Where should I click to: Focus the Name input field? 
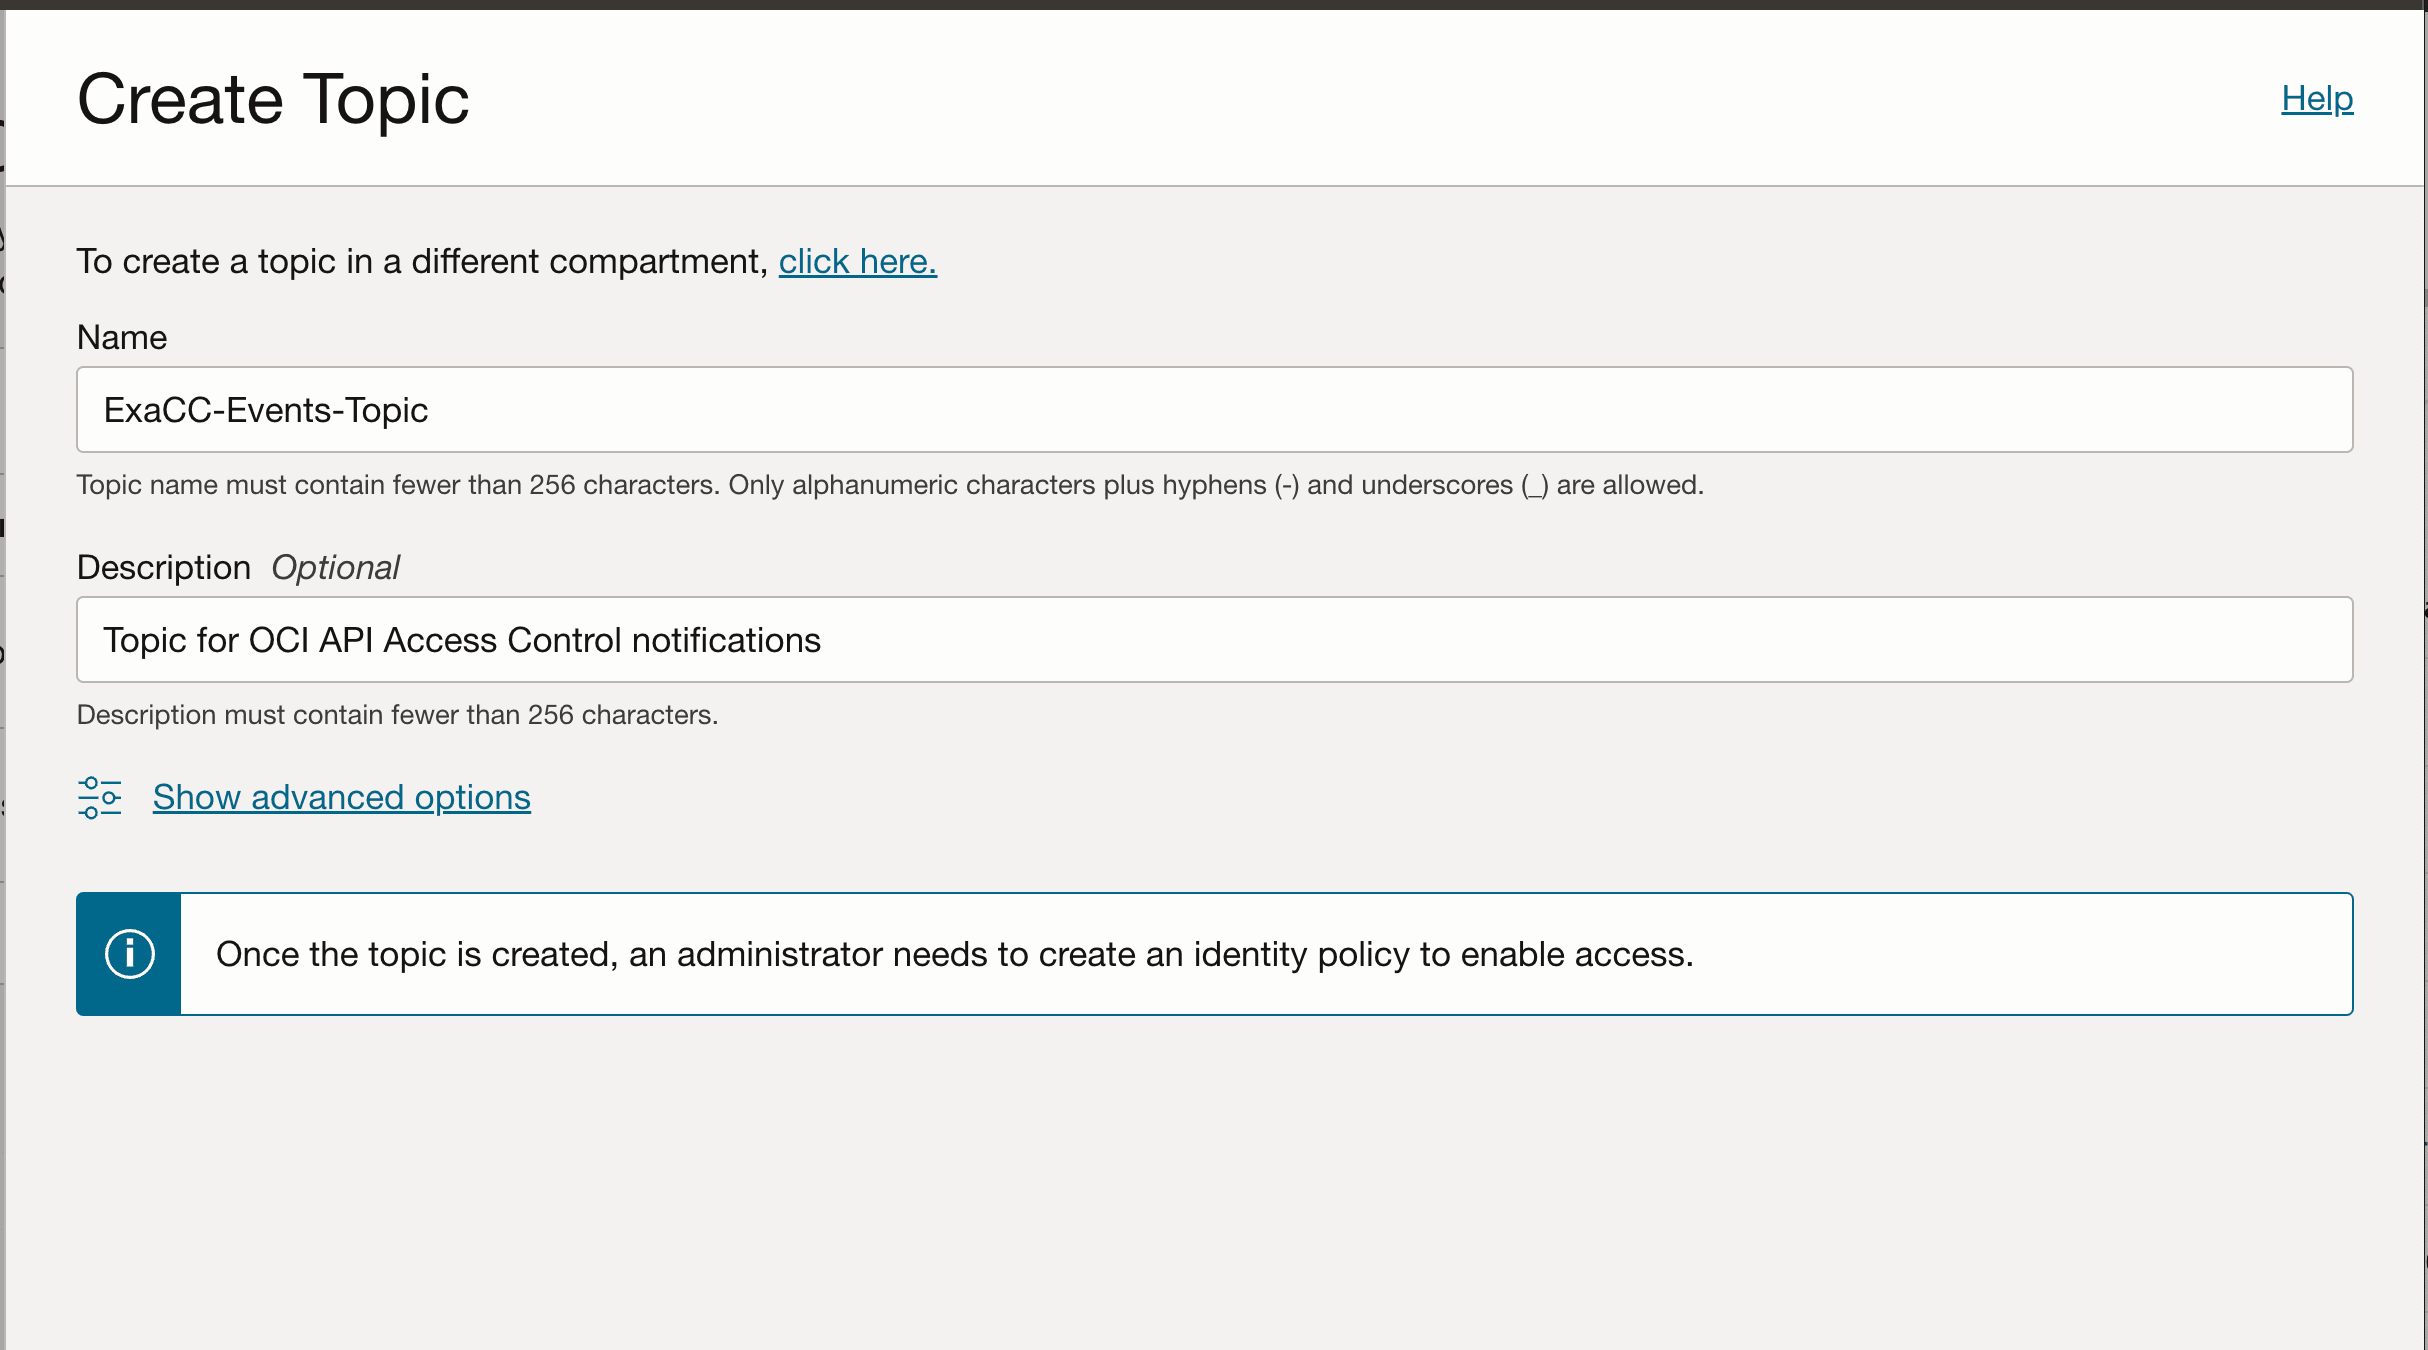(x=1214, y=410)
